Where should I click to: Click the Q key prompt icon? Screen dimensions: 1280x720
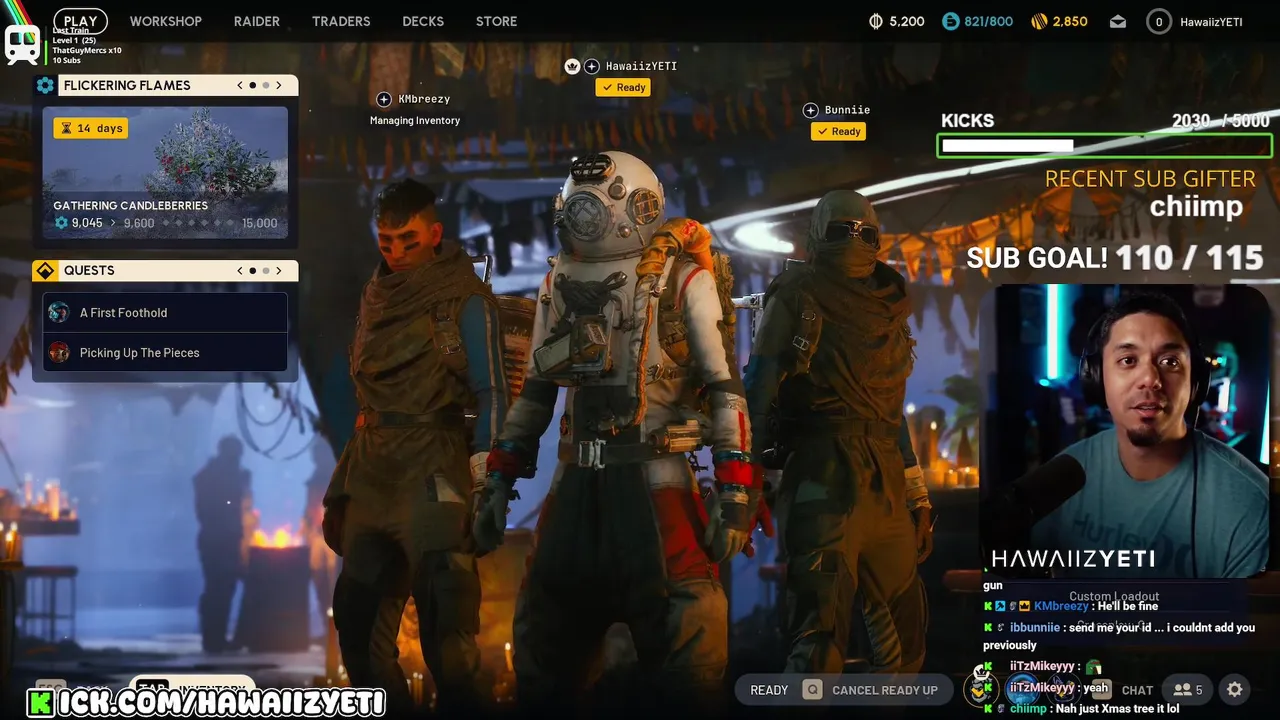pyautogui.click(x=812, y=690)
